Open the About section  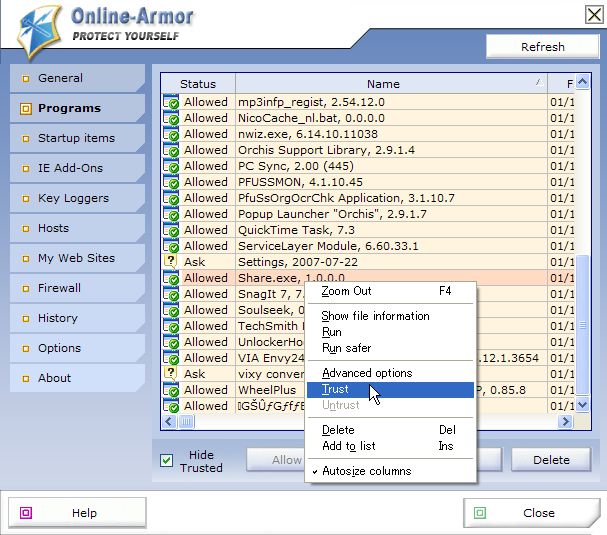tap(77, 378)
